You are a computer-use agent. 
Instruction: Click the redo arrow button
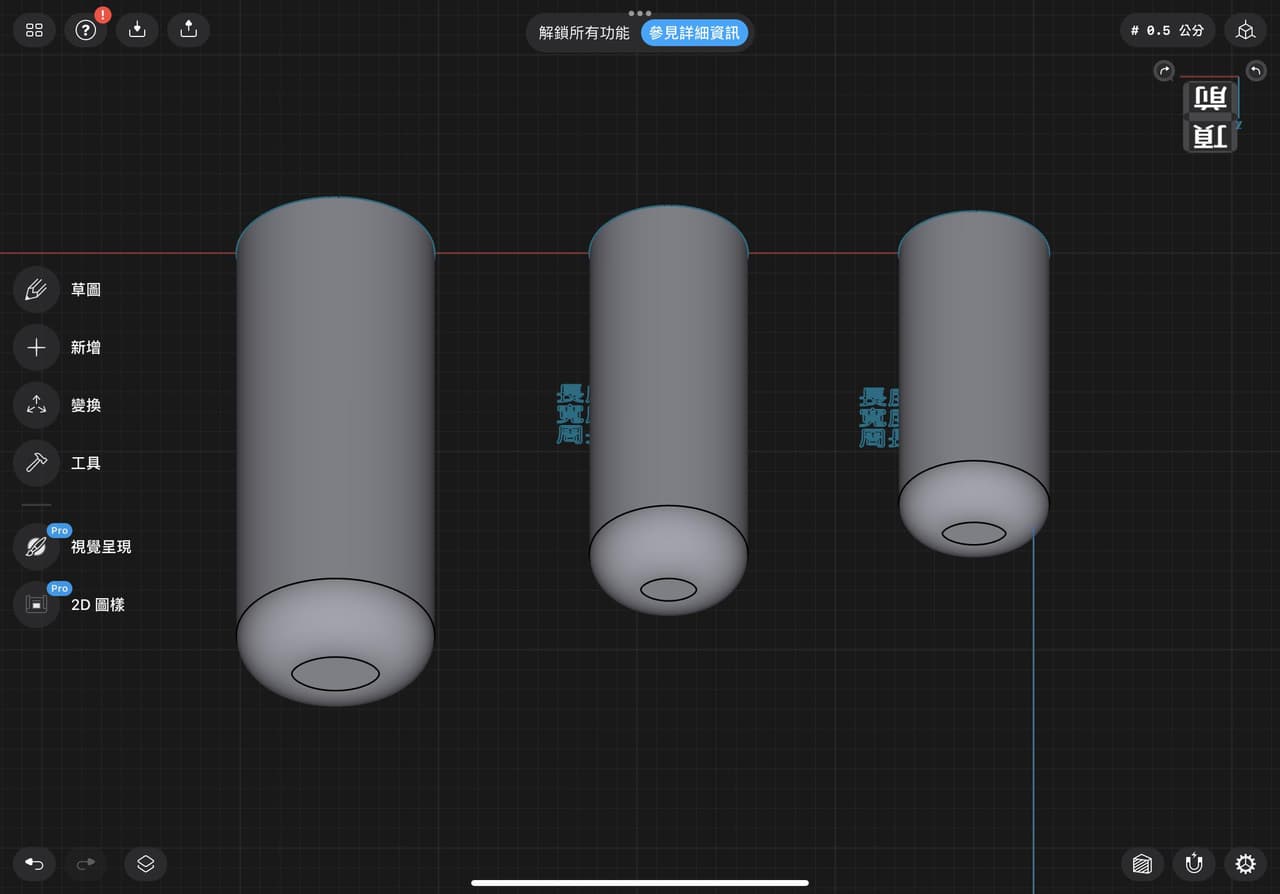pos(86,863)
